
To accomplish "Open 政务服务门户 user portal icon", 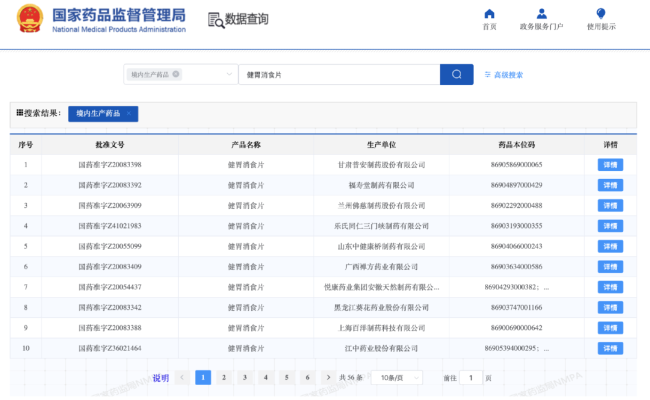I will [541, 14].
